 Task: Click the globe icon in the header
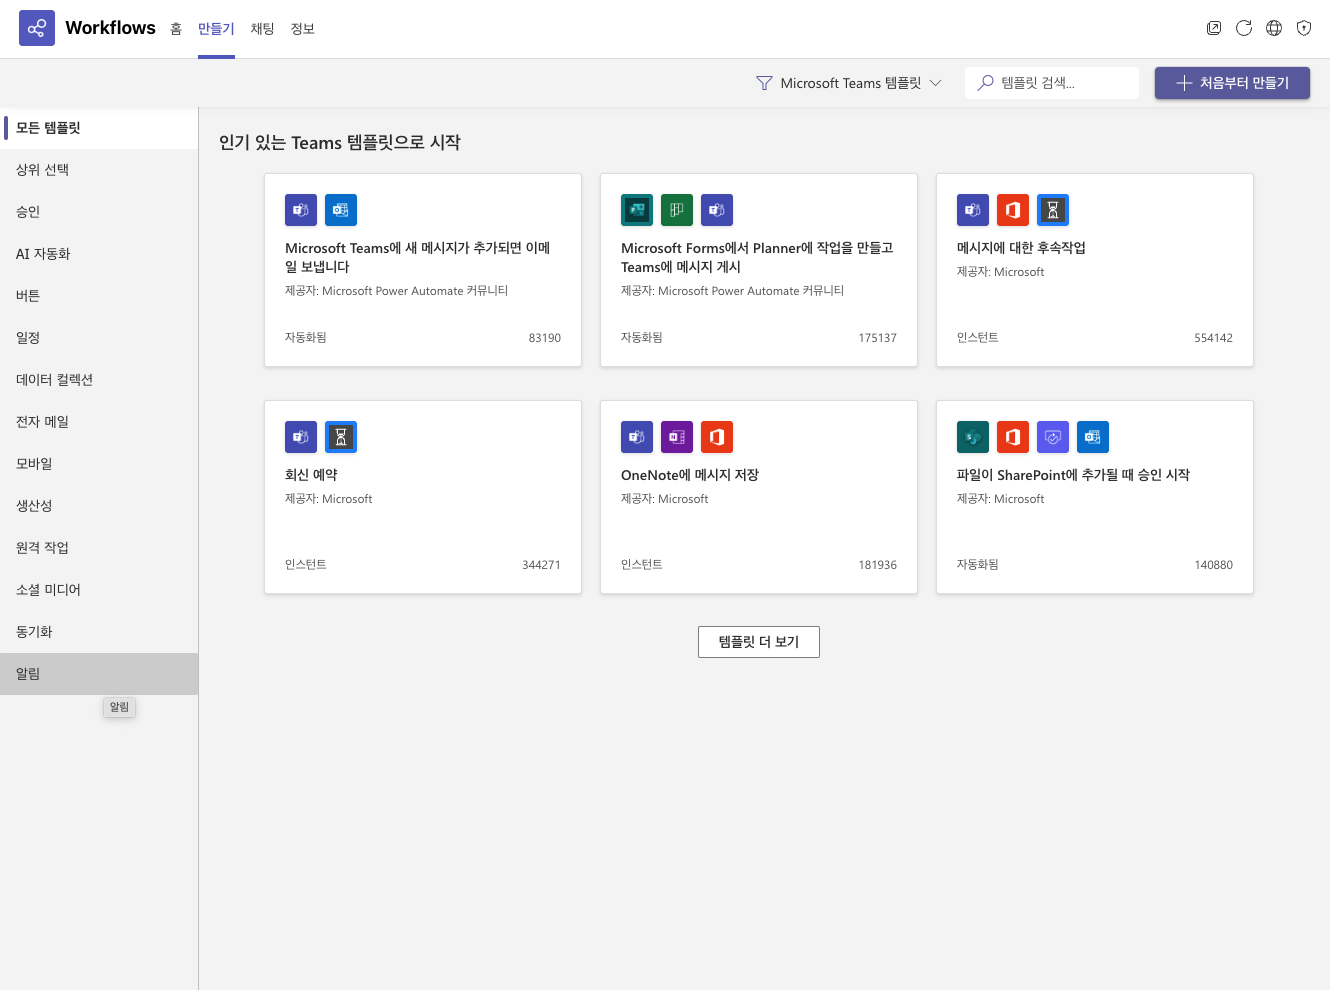point(1274,28)
